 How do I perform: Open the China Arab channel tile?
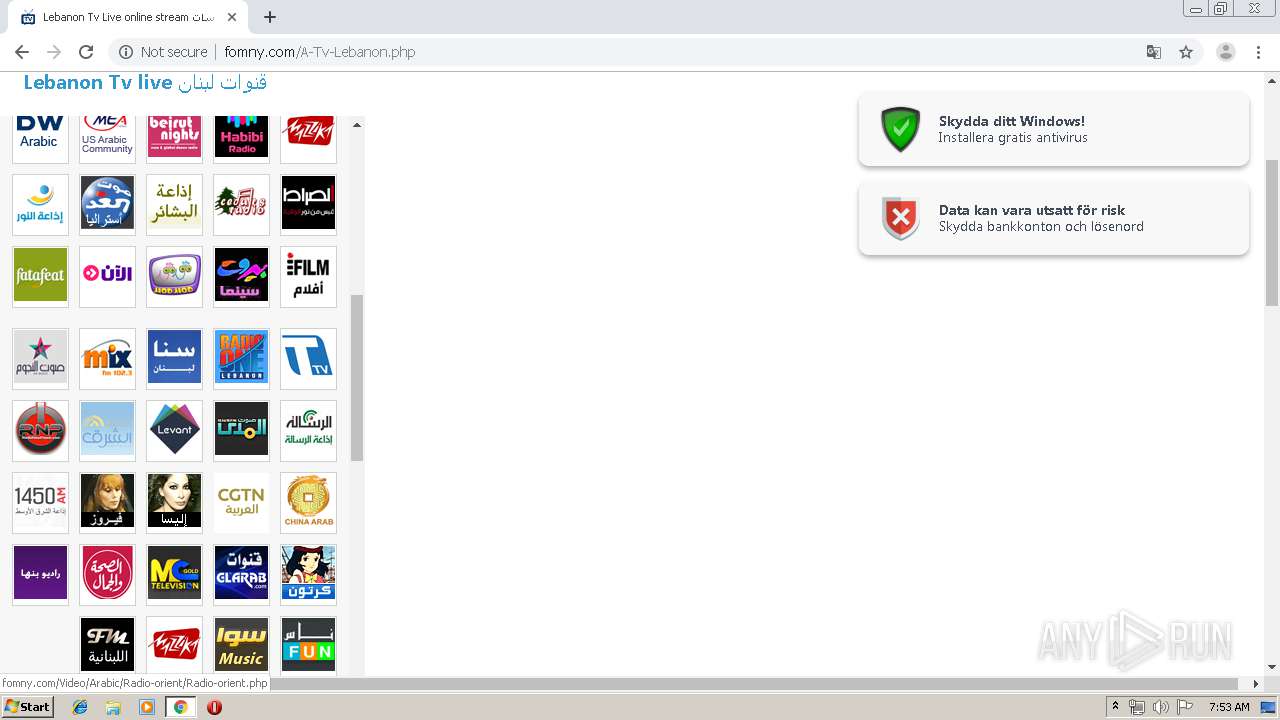[308, 502]
